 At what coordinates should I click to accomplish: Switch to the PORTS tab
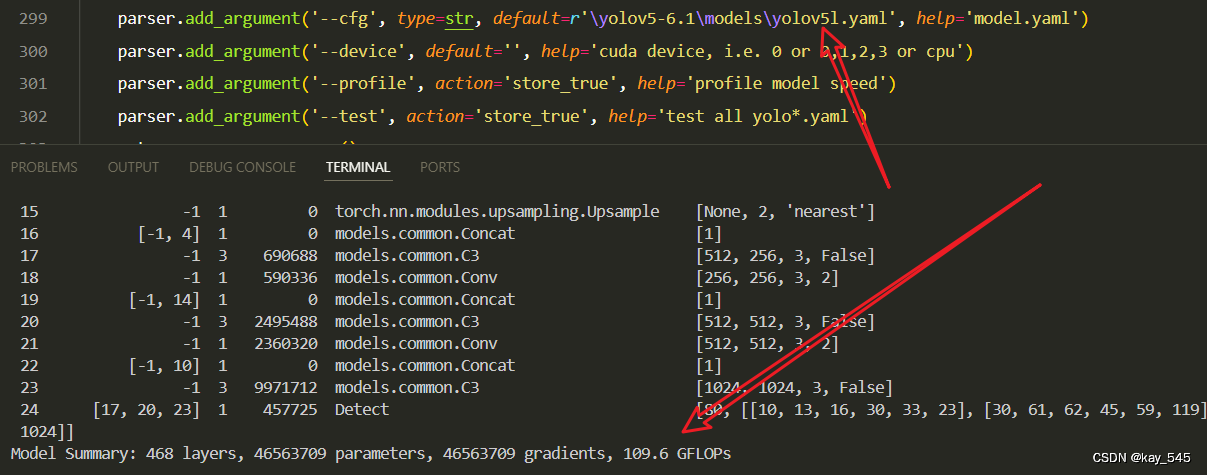point(440,167)
